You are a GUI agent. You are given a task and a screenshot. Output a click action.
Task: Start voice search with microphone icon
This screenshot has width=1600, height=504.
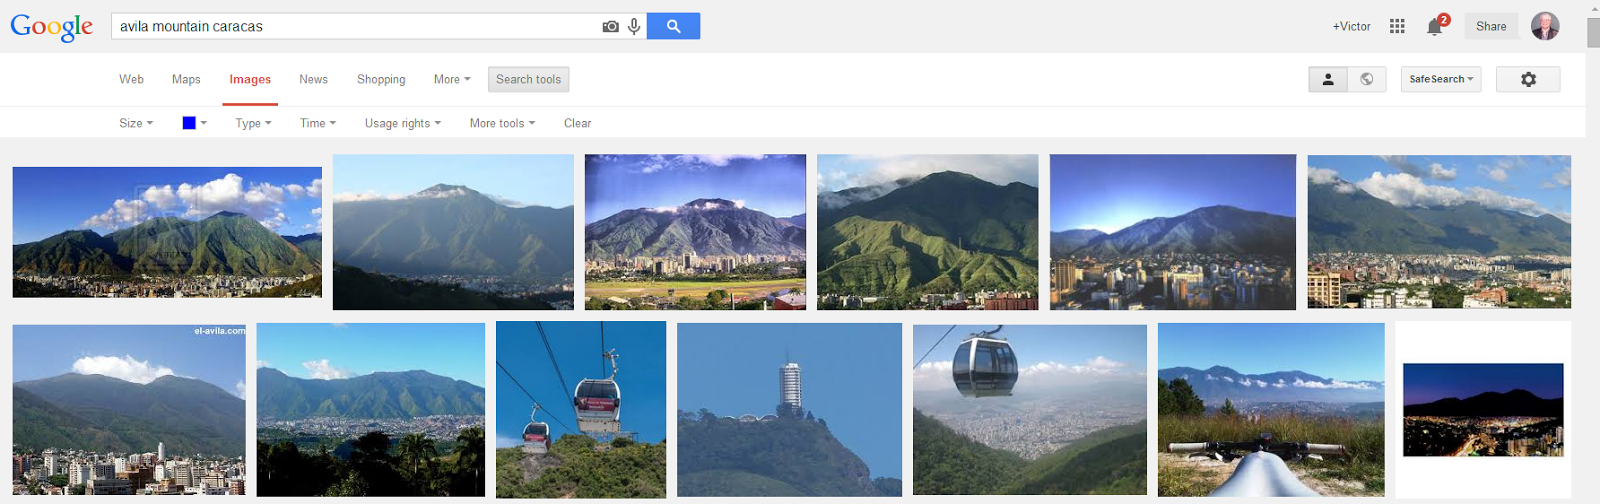[x=634, y=26]
